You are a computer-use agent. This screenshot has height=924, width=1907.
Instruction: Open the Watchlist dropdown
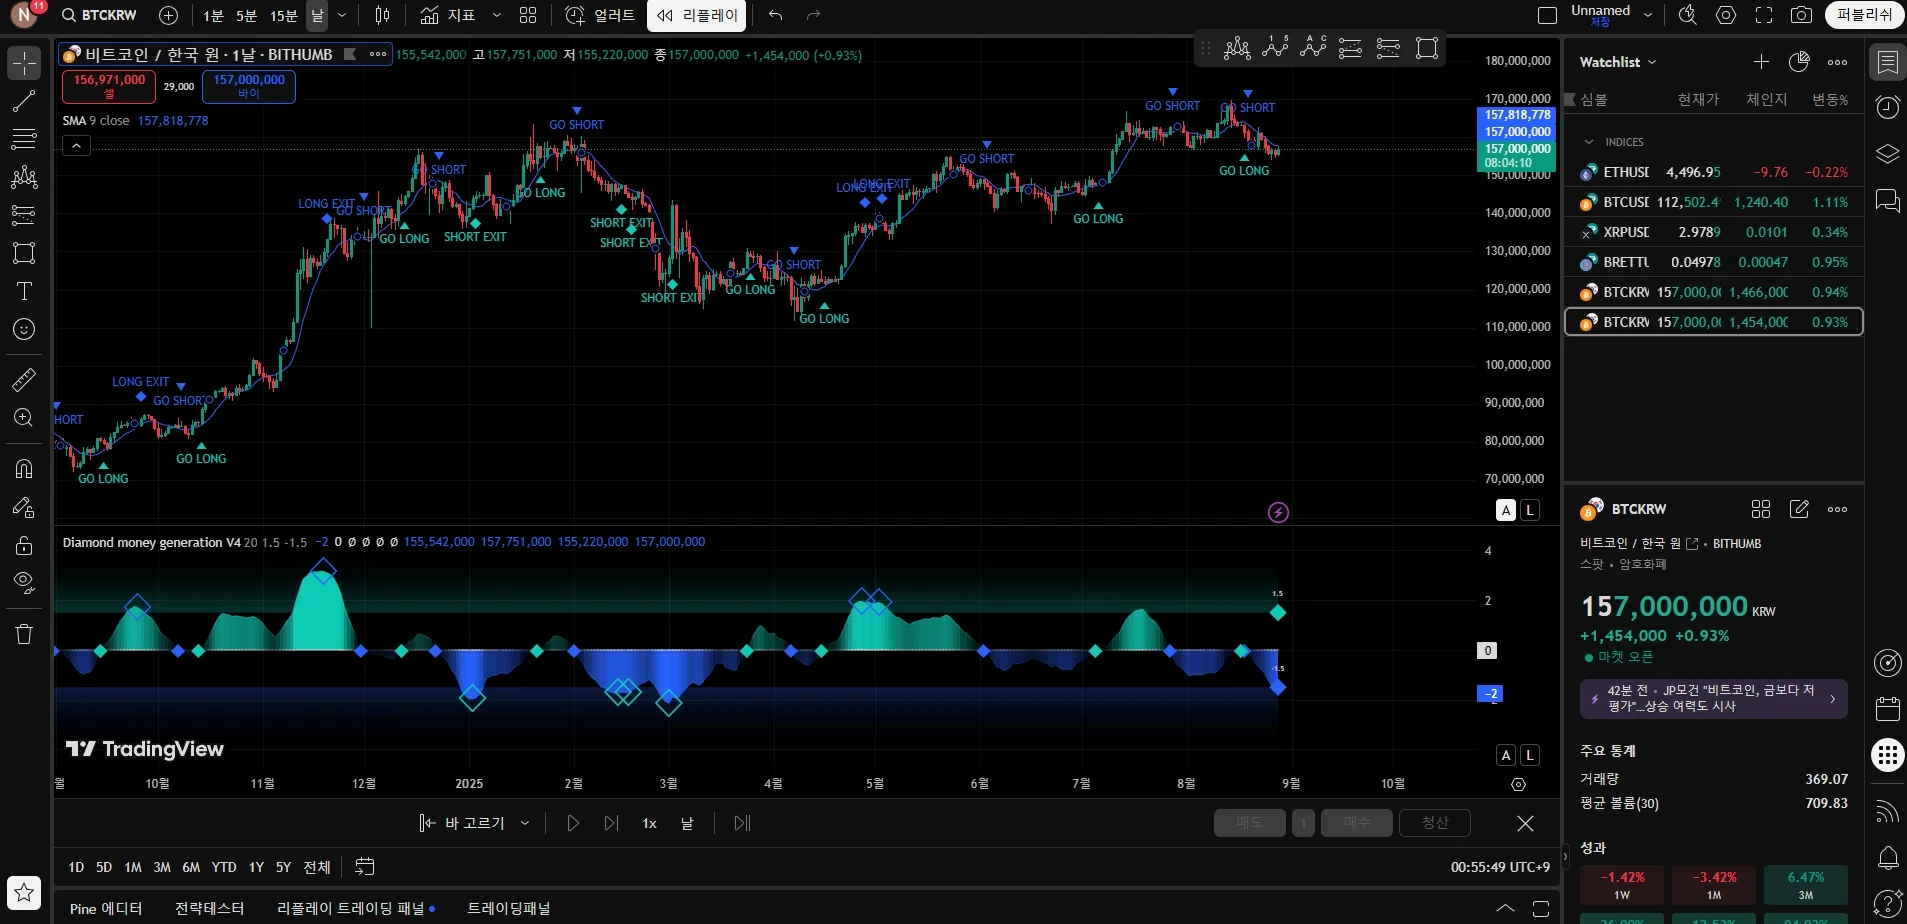tap(1617, 62)
